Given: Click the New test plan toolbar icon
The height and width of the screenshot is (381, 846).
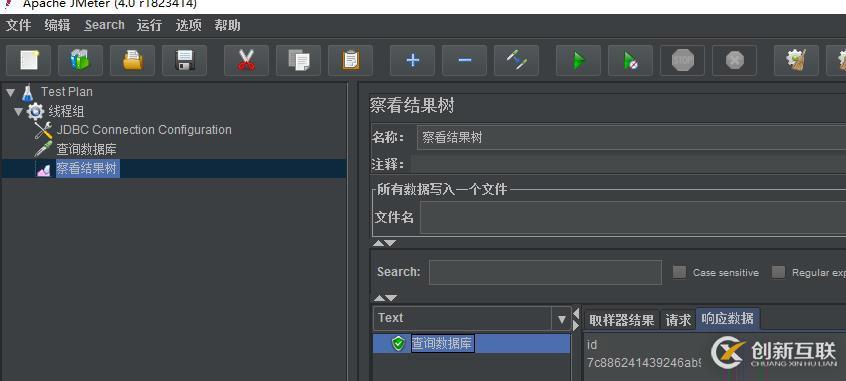Looking at the screenshot, I should click(x=29, y=60).
